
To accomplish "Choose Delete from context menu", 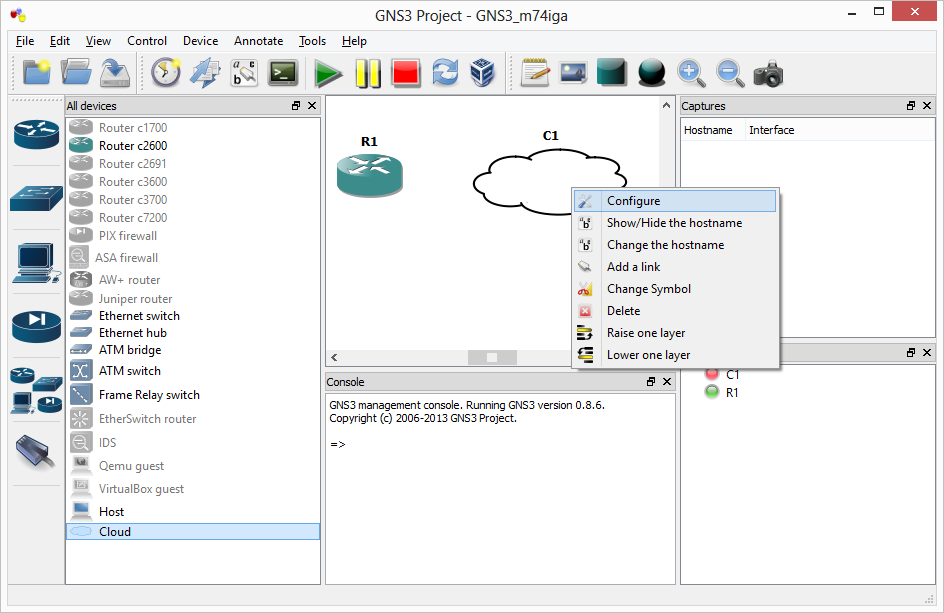I will tap(675, 311).
